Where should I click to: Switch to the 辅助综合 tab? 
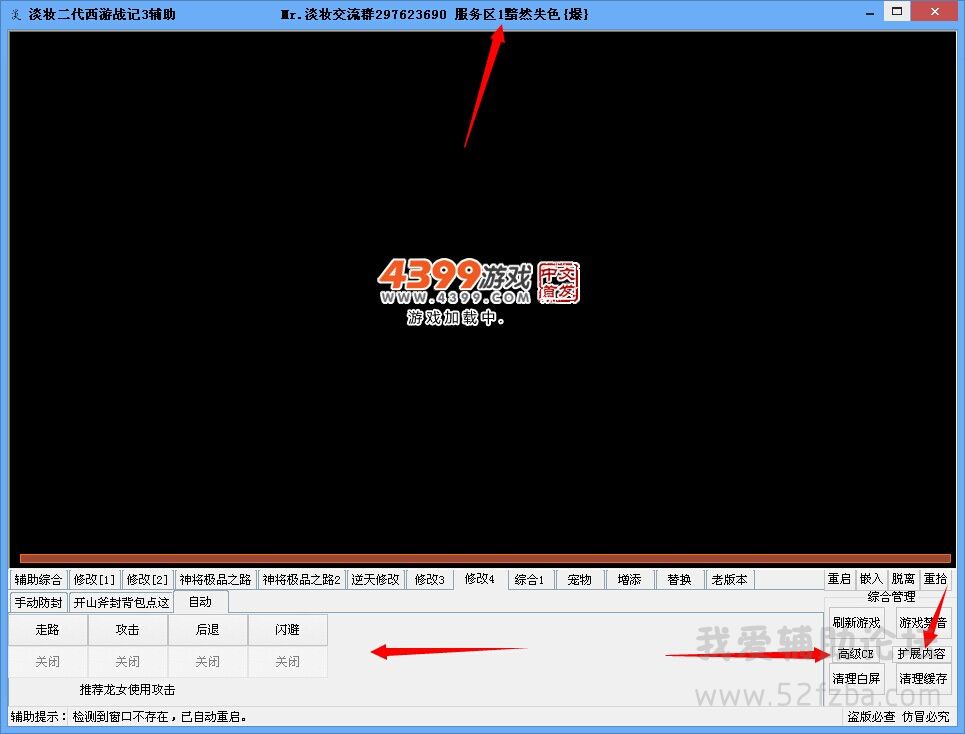[x=38, y=580]
